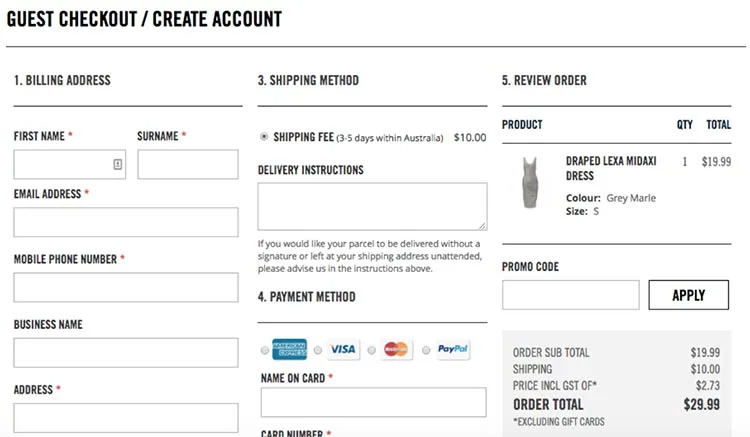Click the Name on Card field
The height and width of the screenshot is (437, 750).
(372, 402)
